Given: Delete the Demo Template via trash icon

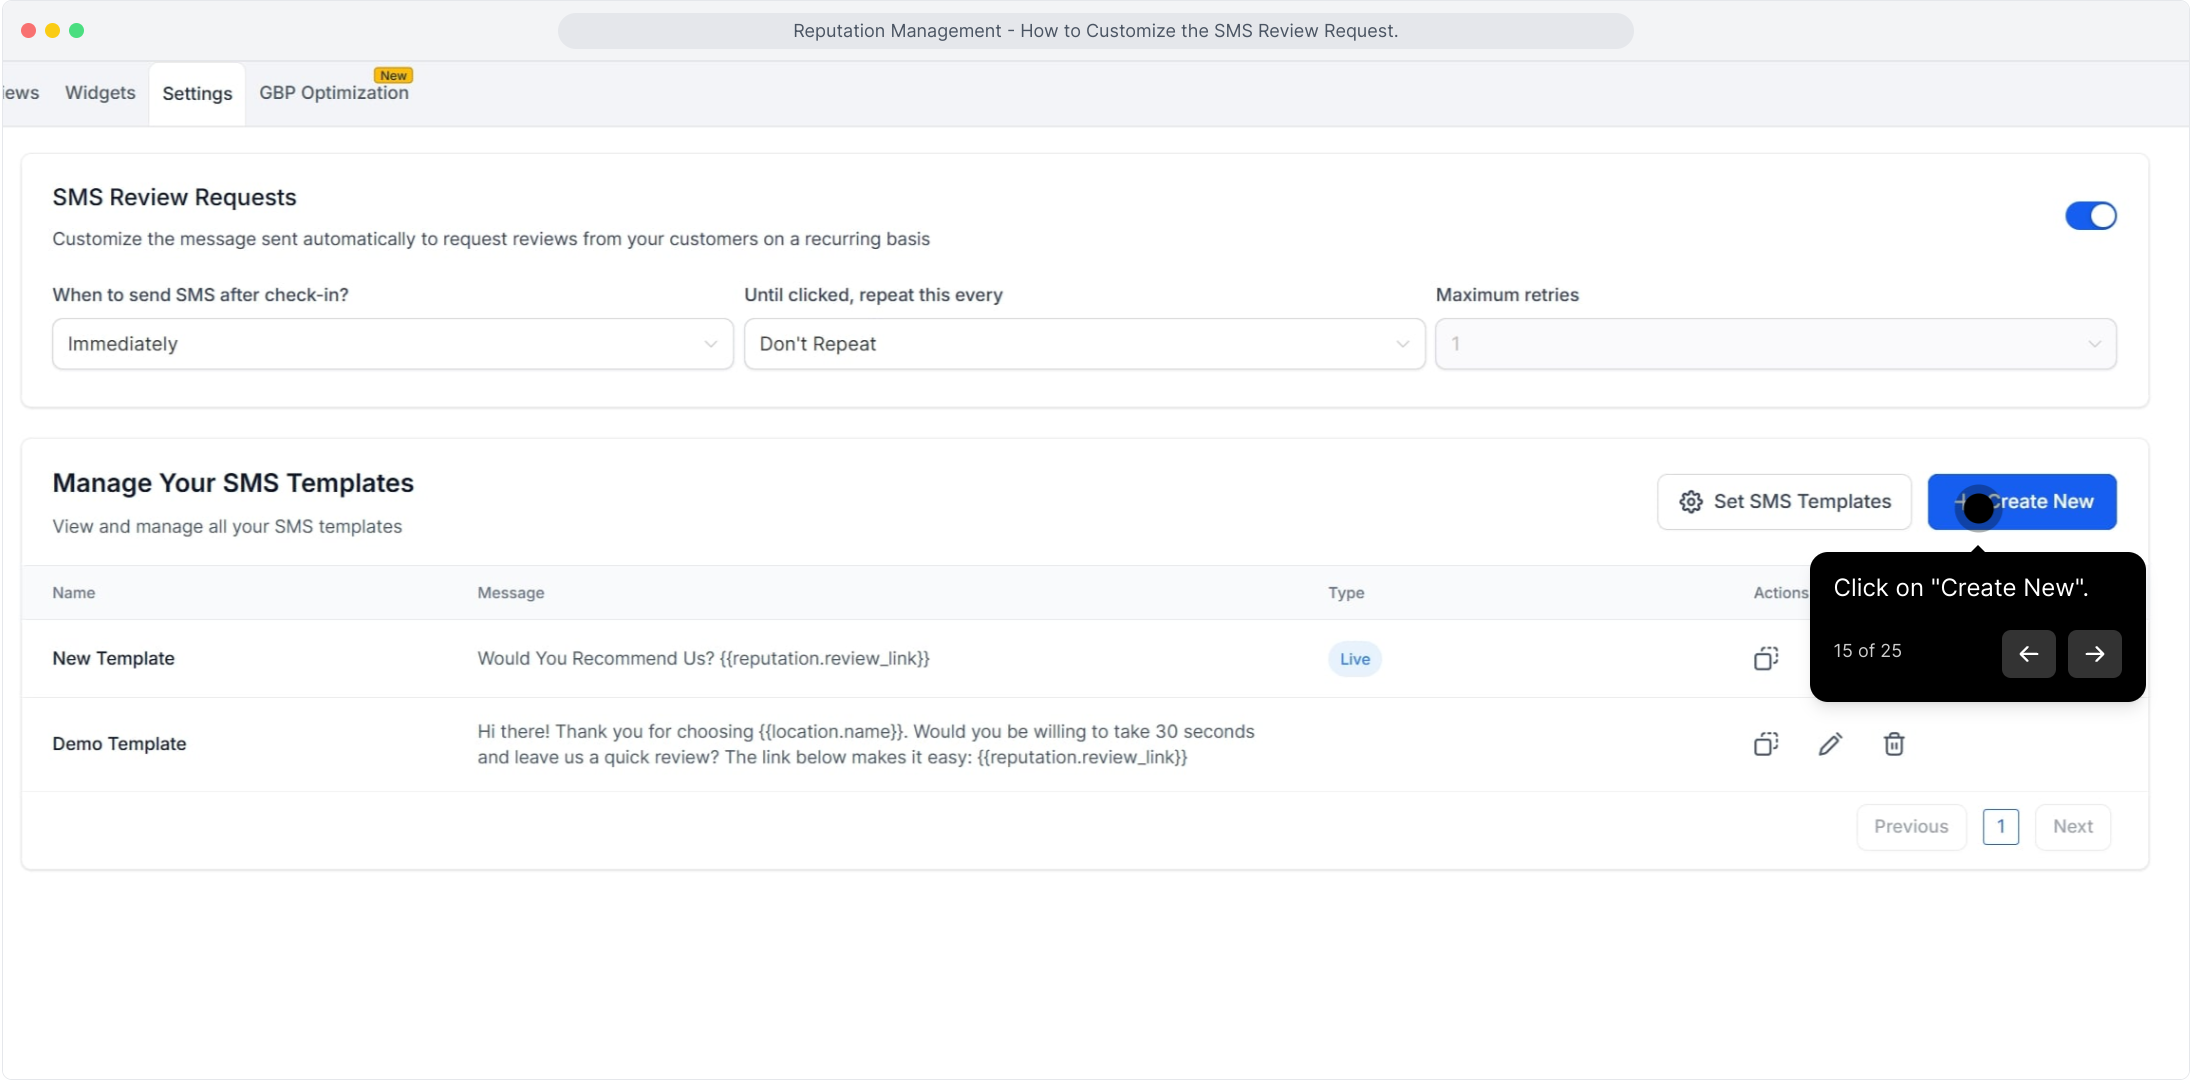Looking at the screenshot, I should point(1894,744).
